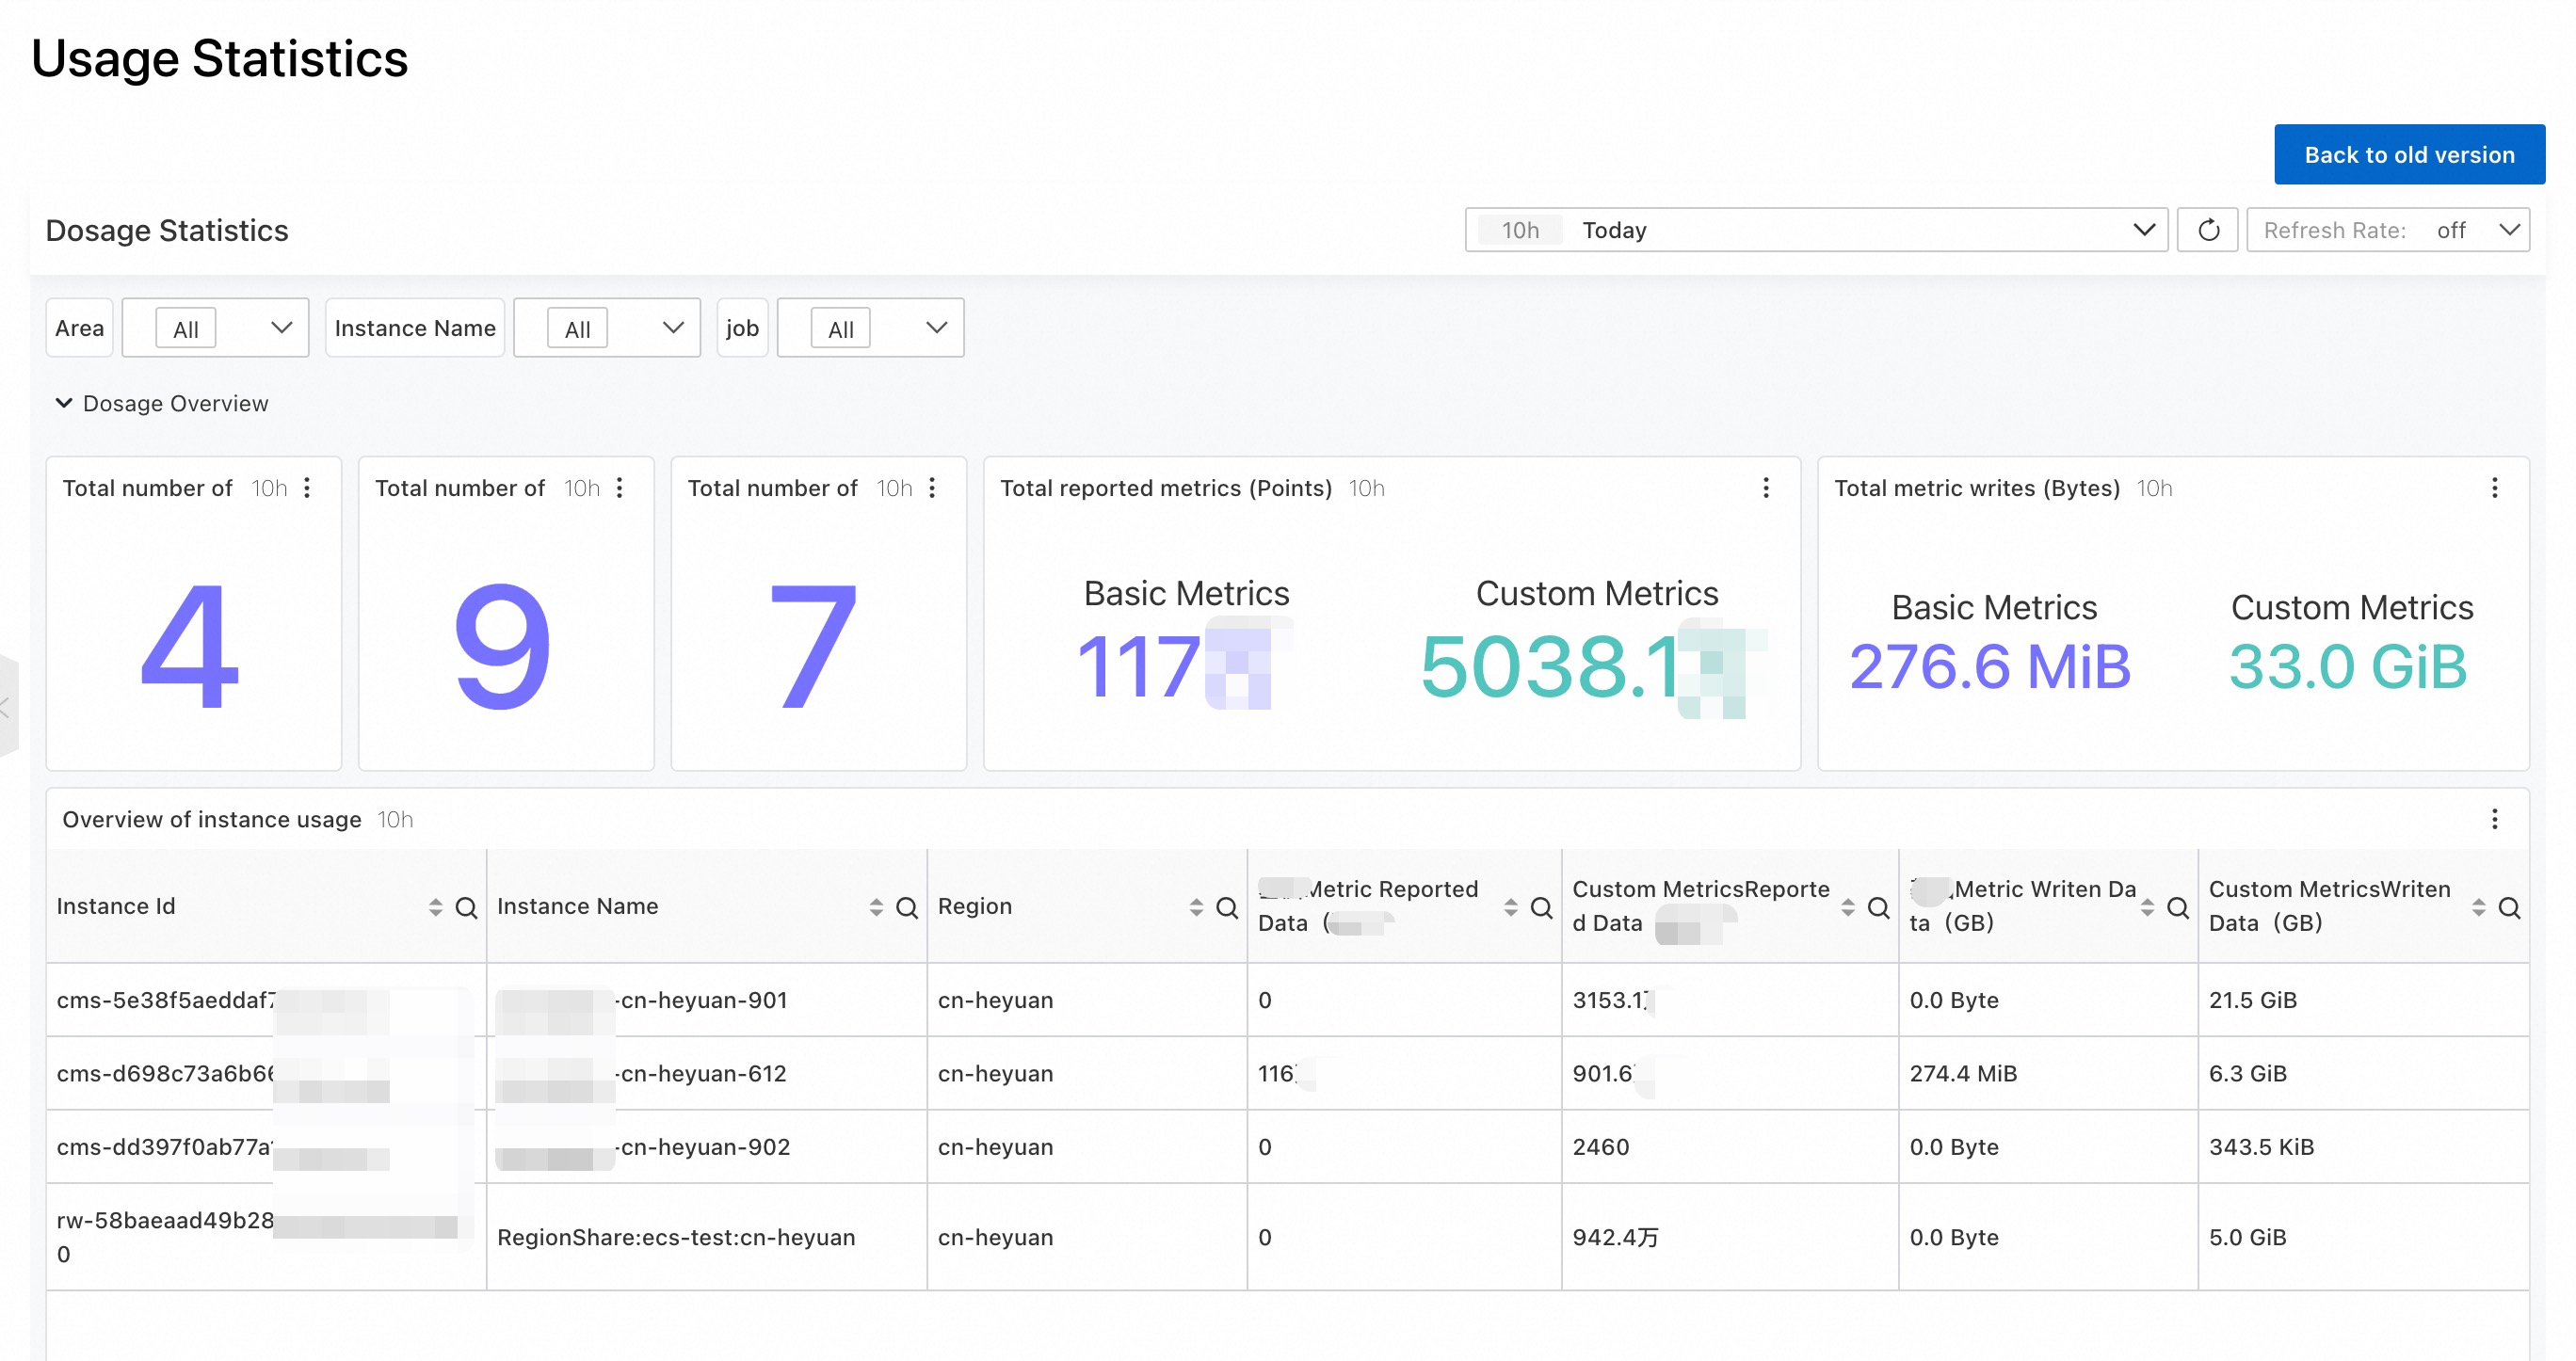Open kebab menu of the panel showing 9
2576x1361 pixels.
620,488
